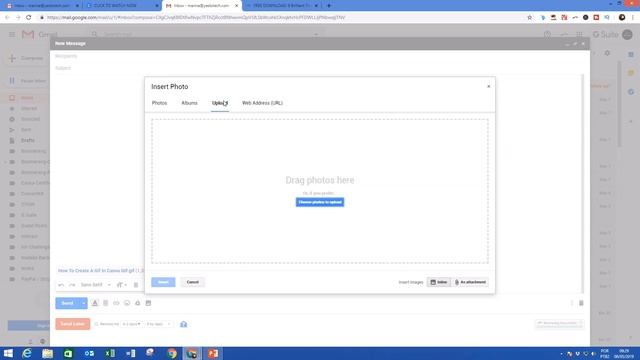Click the disabled Insert button
640x360 pixels.
tap(163, 282)
